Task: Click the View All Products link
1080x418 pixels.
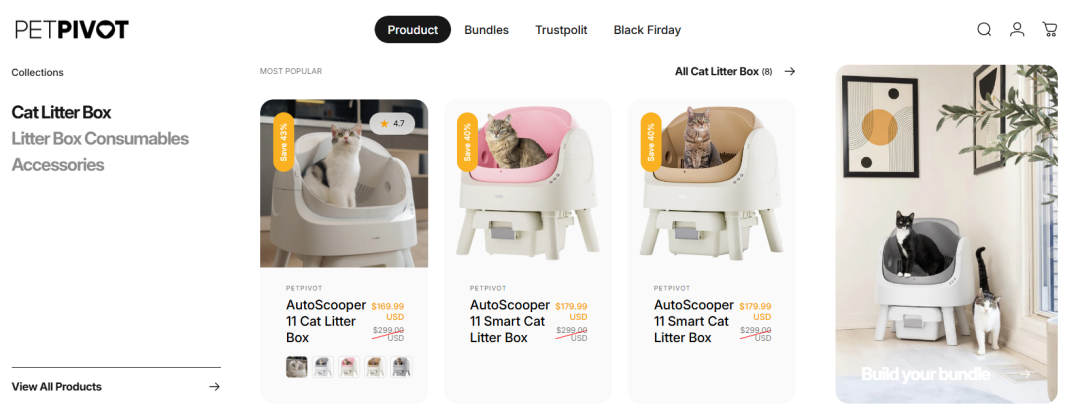Action: click(x=57, y=387)
